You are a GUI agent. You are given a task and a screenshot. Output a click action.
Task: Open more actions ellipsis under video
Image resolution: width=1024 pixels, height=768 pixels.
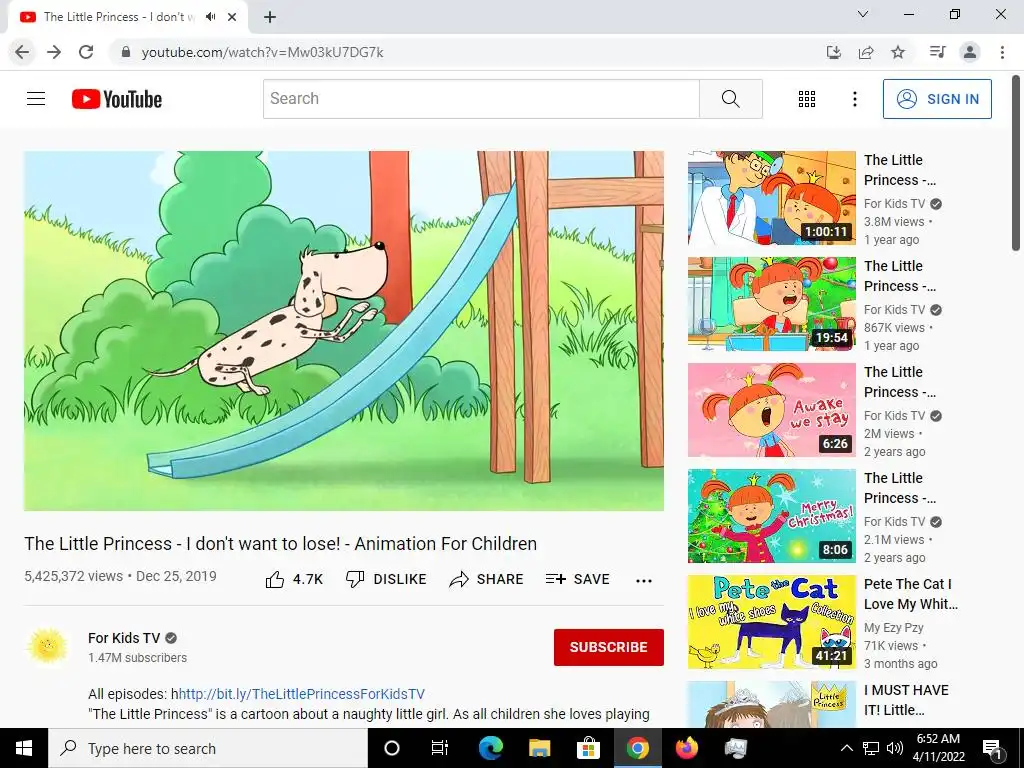pos(643,580)
